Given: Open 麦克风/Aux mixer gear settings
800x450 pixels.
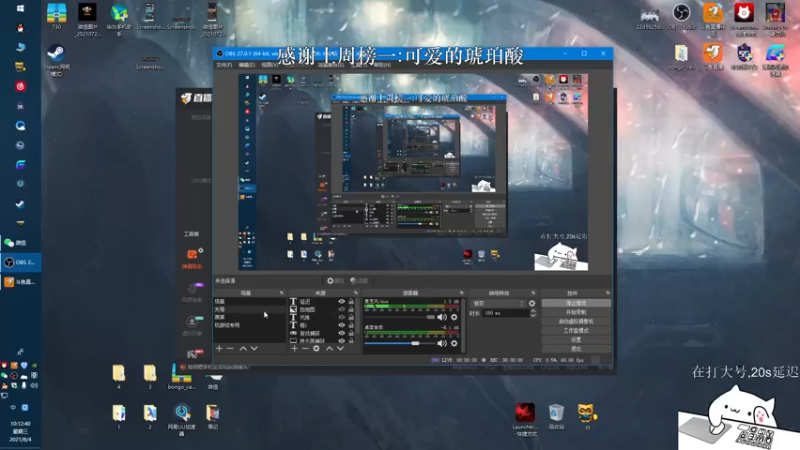Looking at the screenshot, I should pyautogui.click(x=454, y=317).
